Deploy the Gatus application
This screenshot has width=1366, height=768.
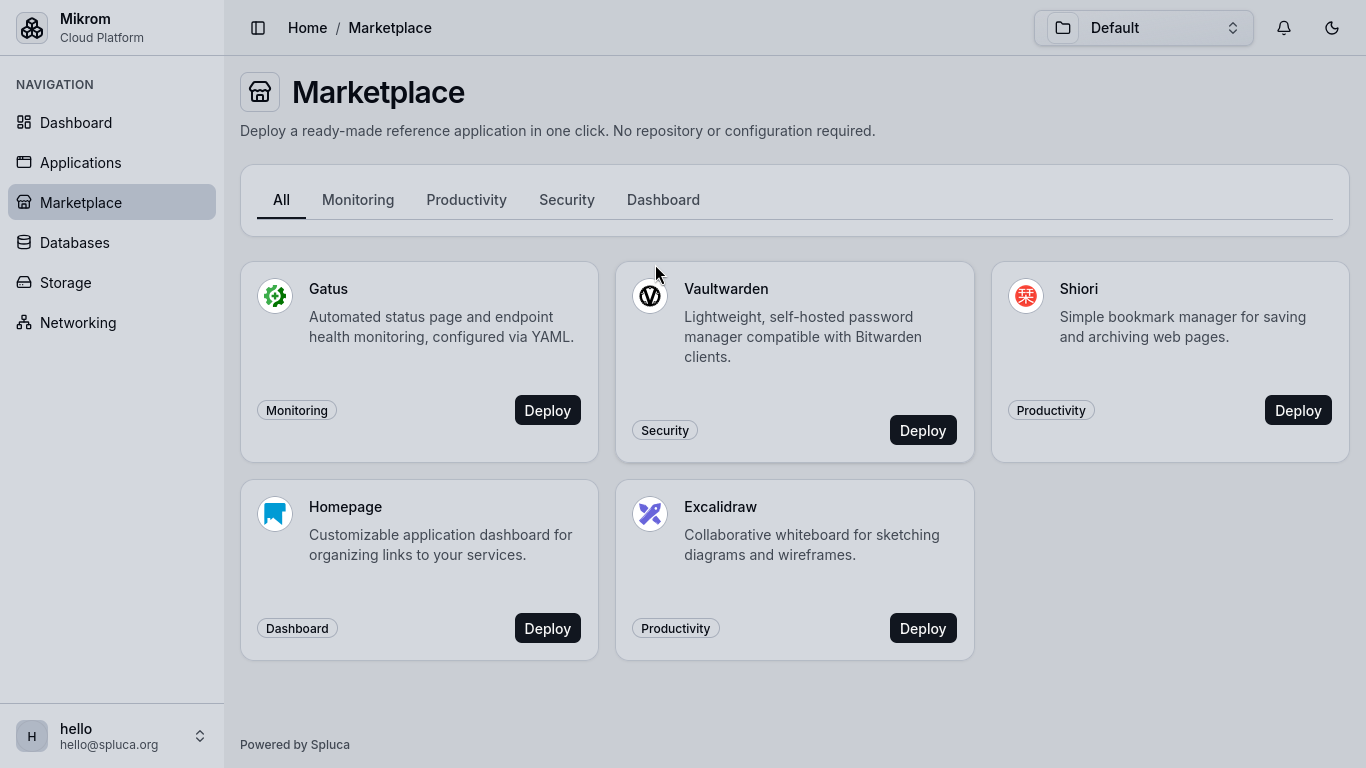[548, 410]
